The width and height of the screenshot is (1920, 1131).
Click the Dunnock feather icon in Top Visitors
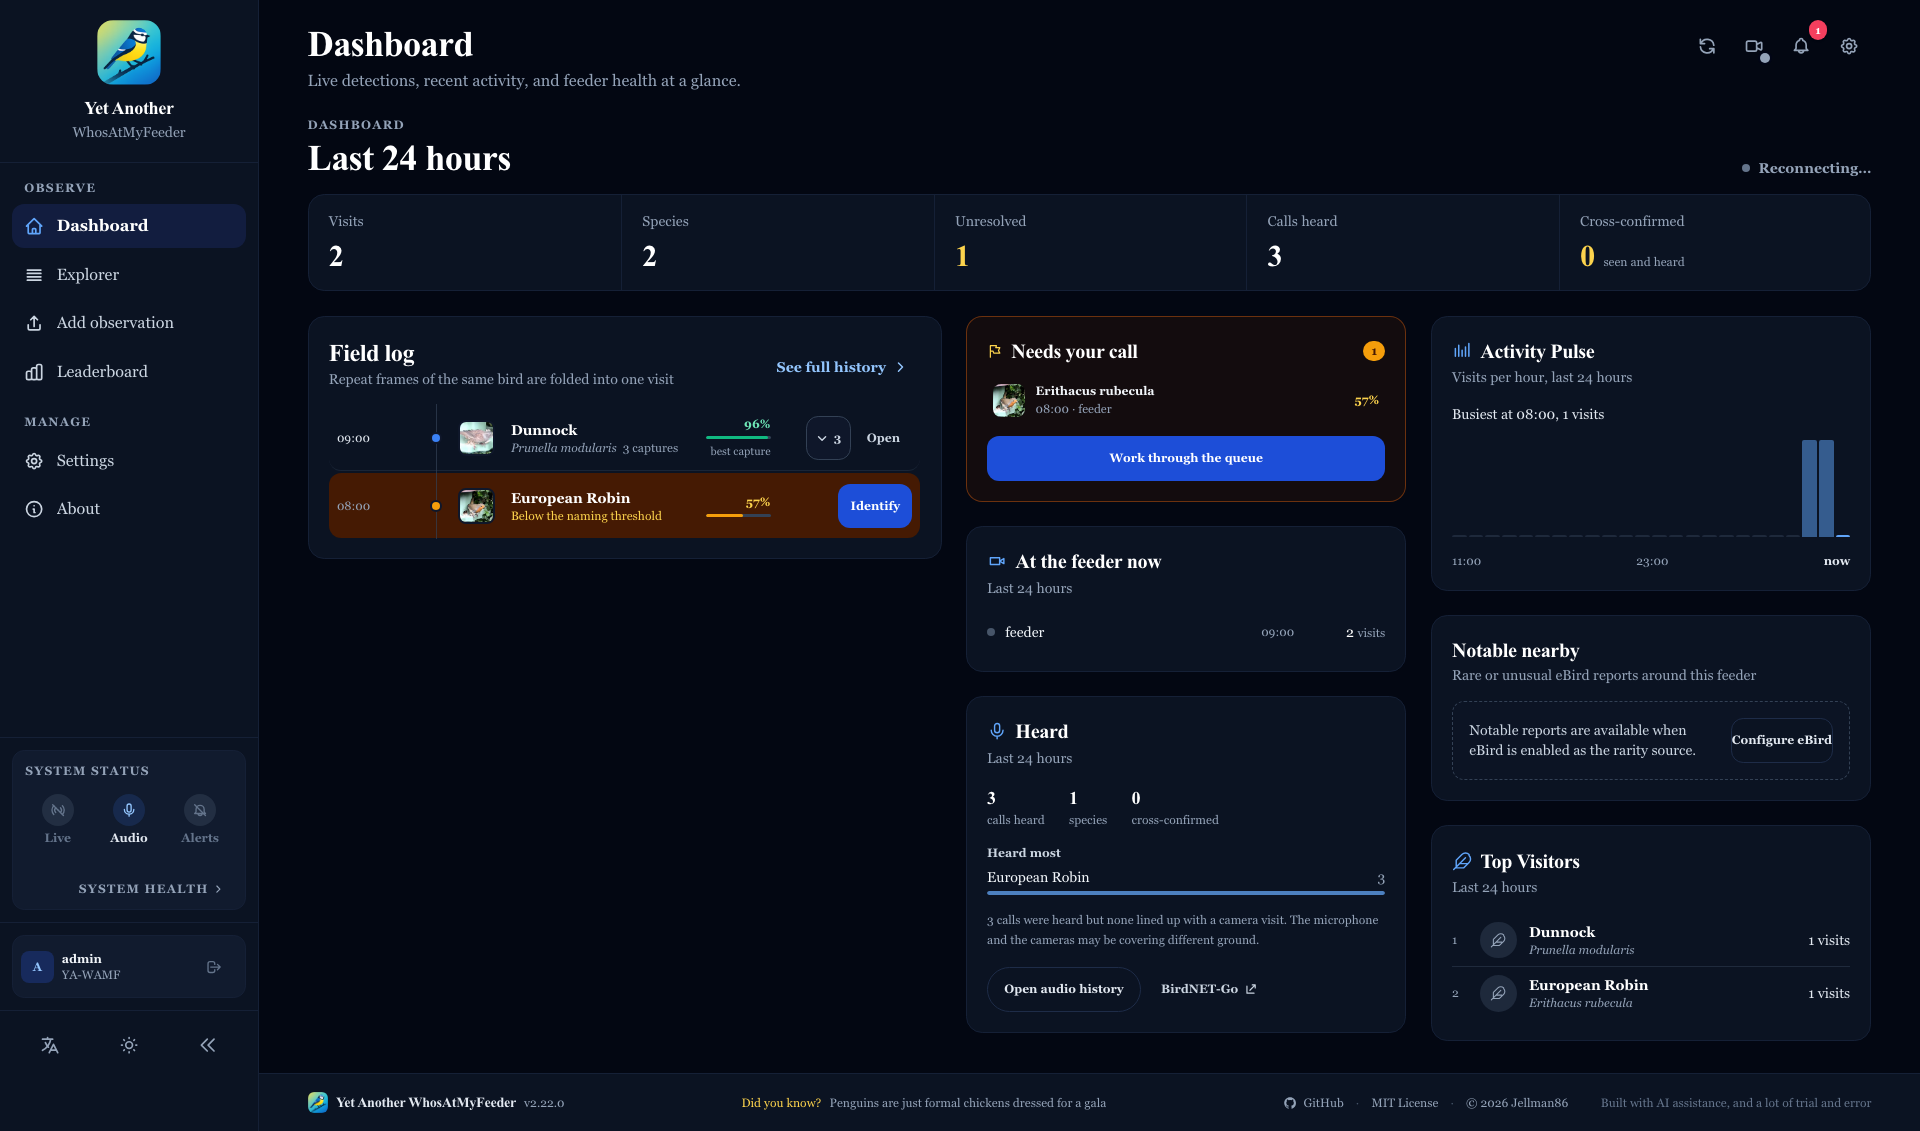coord(1498,940)
